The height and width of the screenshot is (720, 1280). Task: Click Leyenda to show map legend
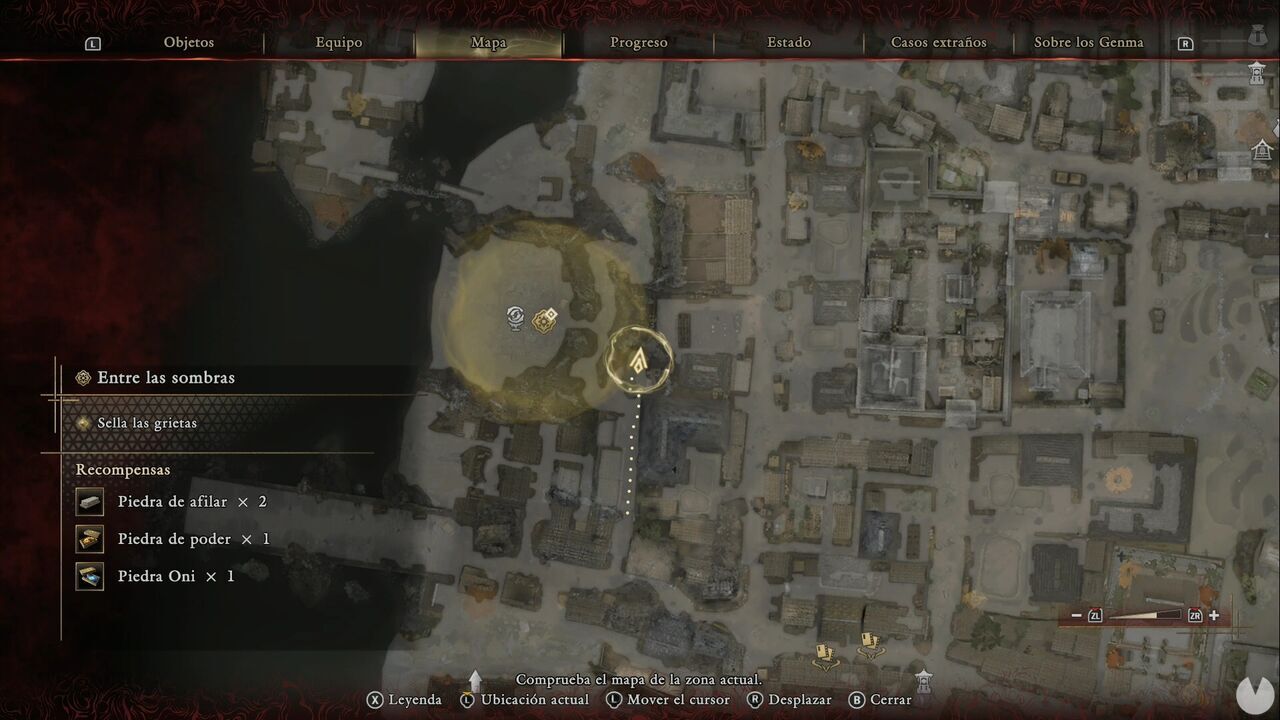tap(404, 700)
